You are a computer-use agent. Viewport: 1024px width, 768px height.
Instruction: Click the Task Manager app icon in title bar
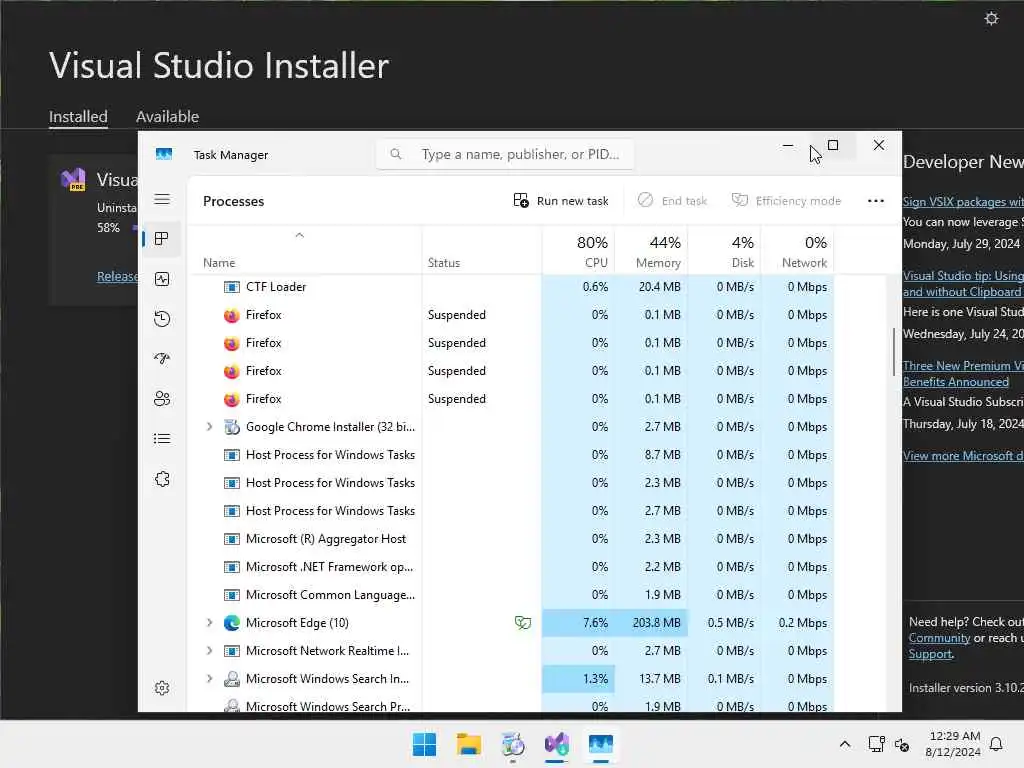pos(164,154)
